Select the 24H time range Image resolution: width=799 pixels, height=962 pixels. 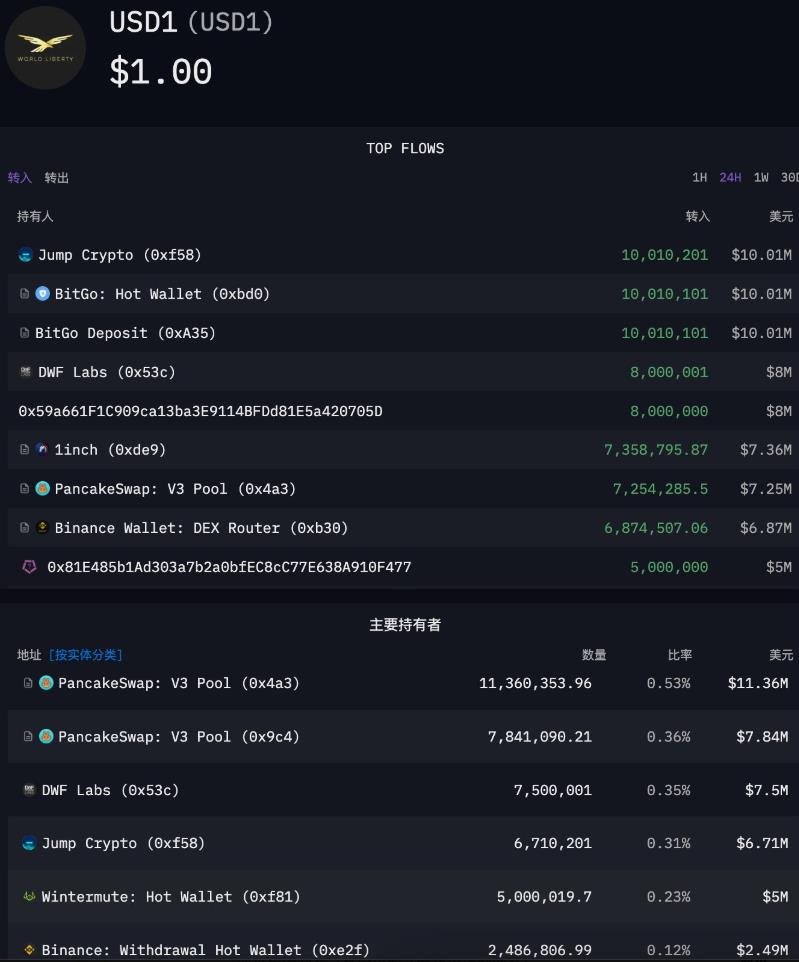pyautogui.click(x=730, y=178)
